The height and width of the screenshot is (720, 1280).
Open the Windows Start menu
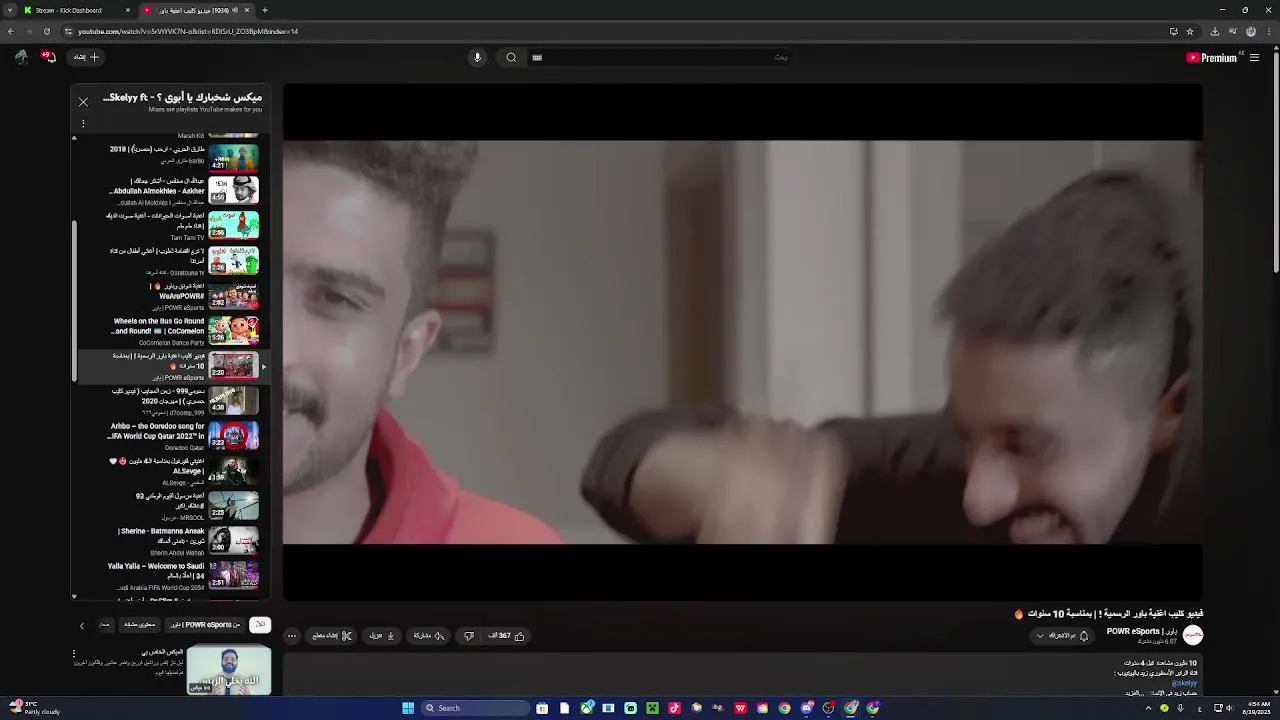[x=408, y=708]
